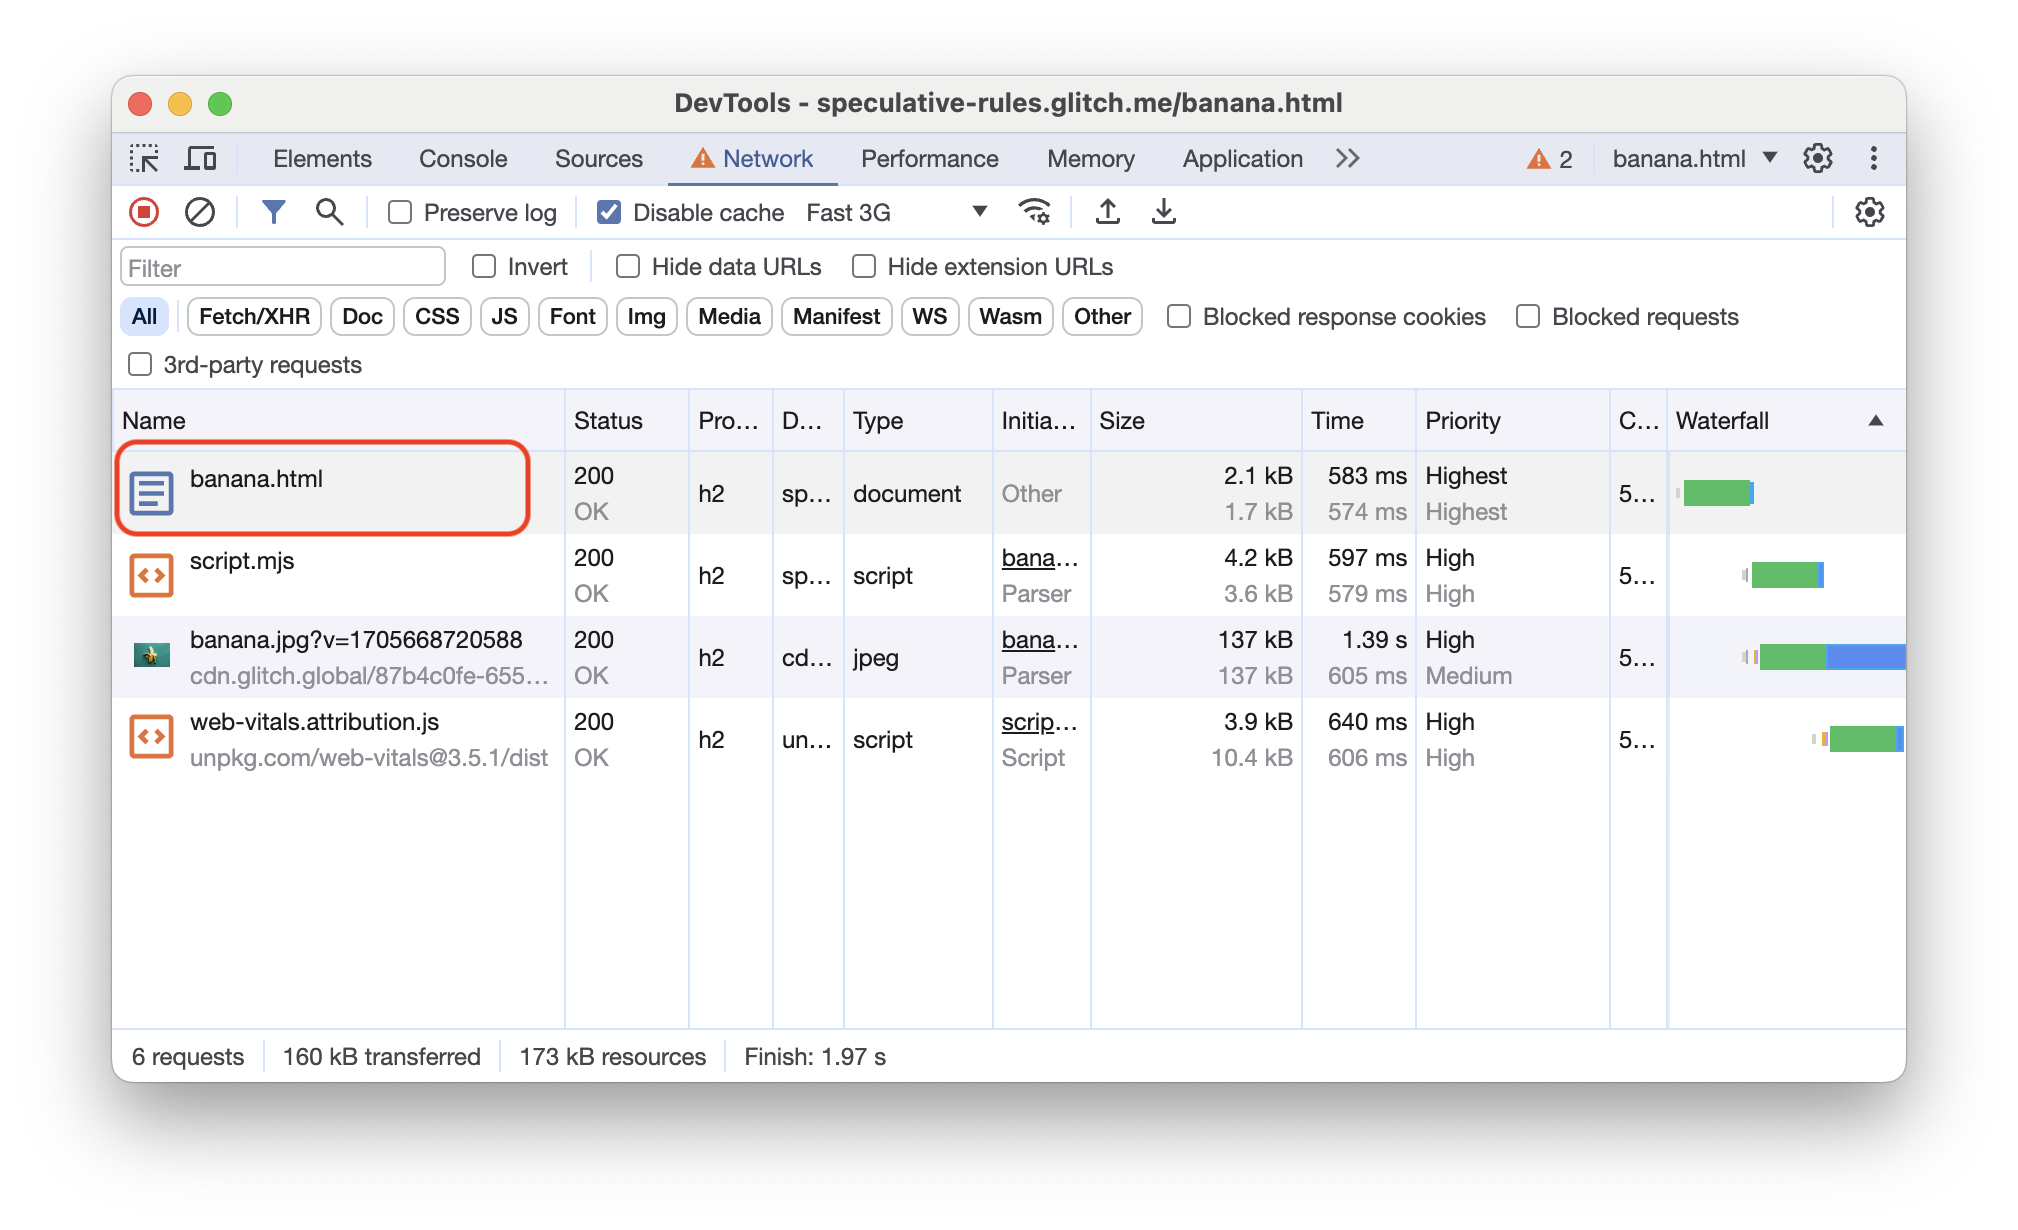Viewport: 2018px width, 1230px height.
Task: Expand the more tools menu chevron
Action: pos(1346,159)
